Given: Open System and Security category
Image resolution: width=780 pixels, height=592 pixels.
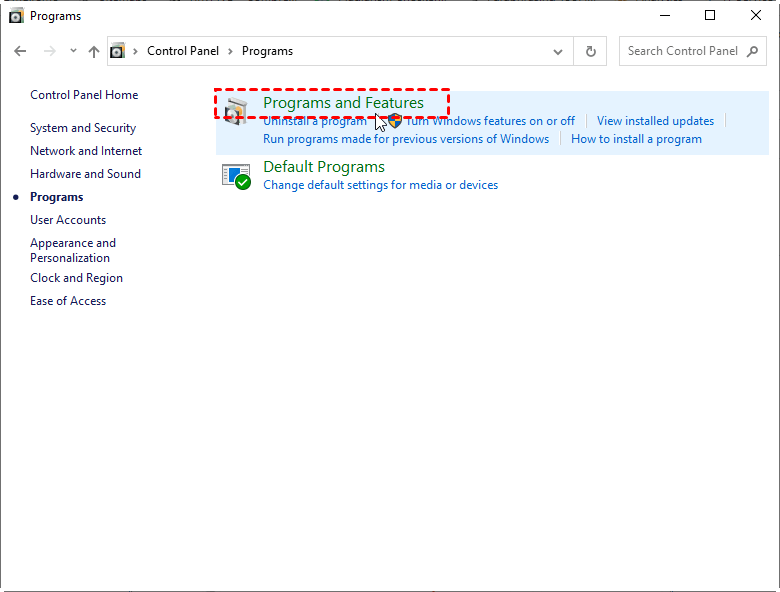Looking at the screenshot, I should click(83, 128).
